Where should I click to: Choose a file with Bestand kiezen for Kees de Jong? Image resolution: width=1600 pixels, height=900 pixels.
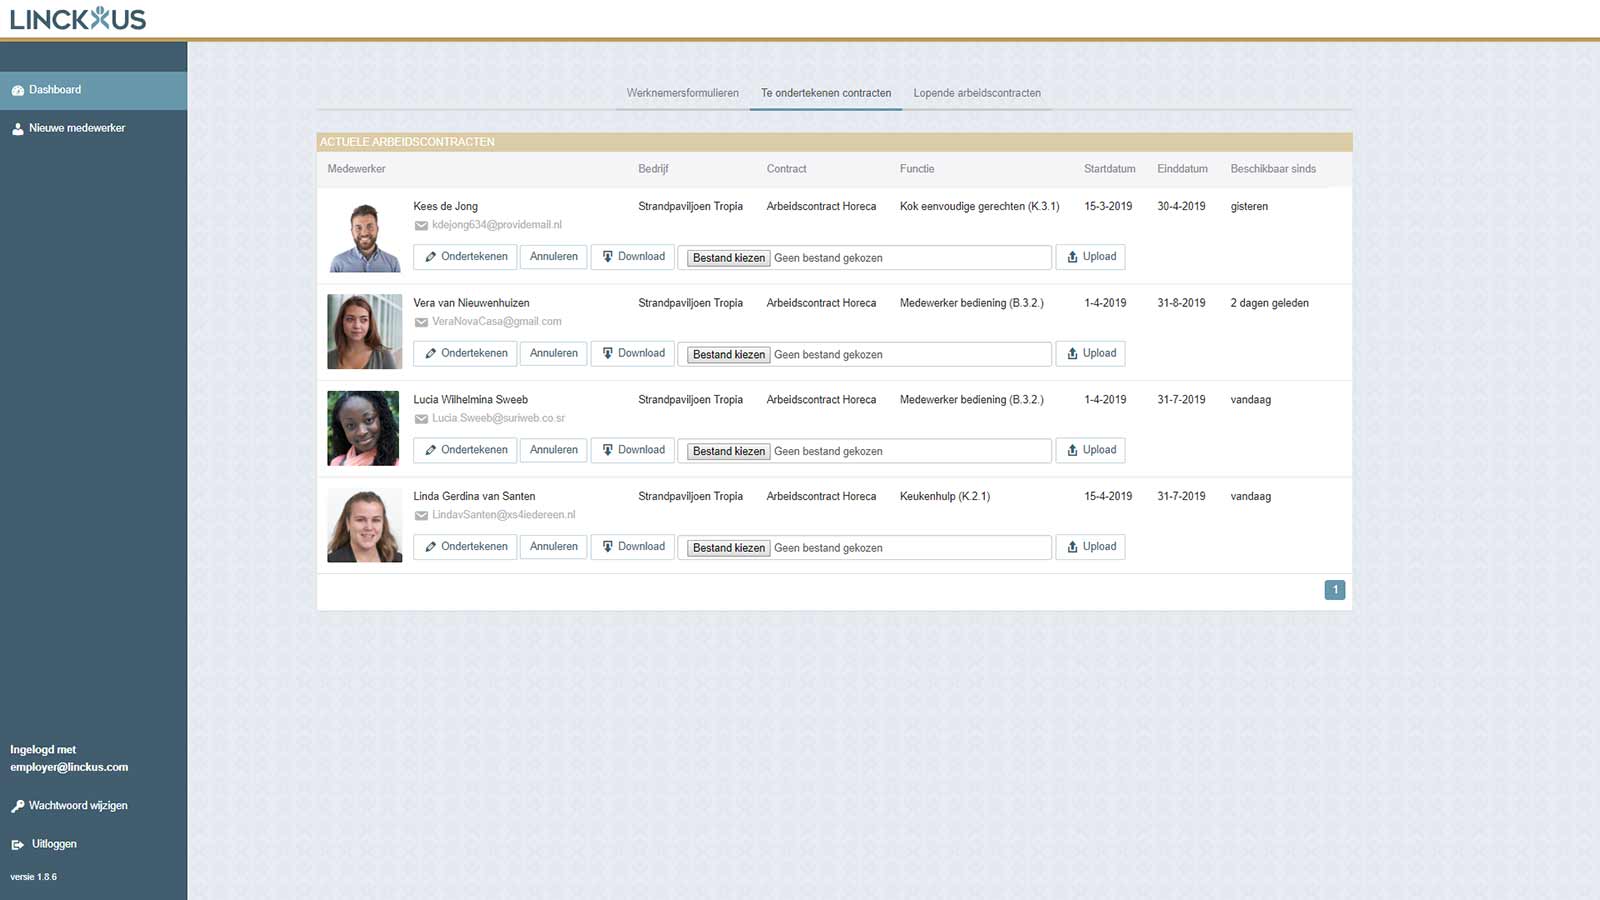[x=728, y=258]
